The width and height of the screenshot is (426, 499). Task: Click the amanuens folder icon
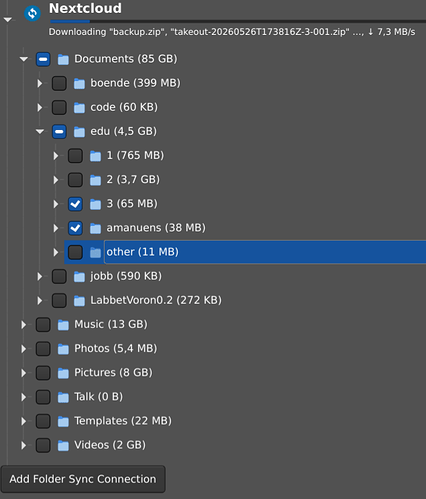(95, 229)
